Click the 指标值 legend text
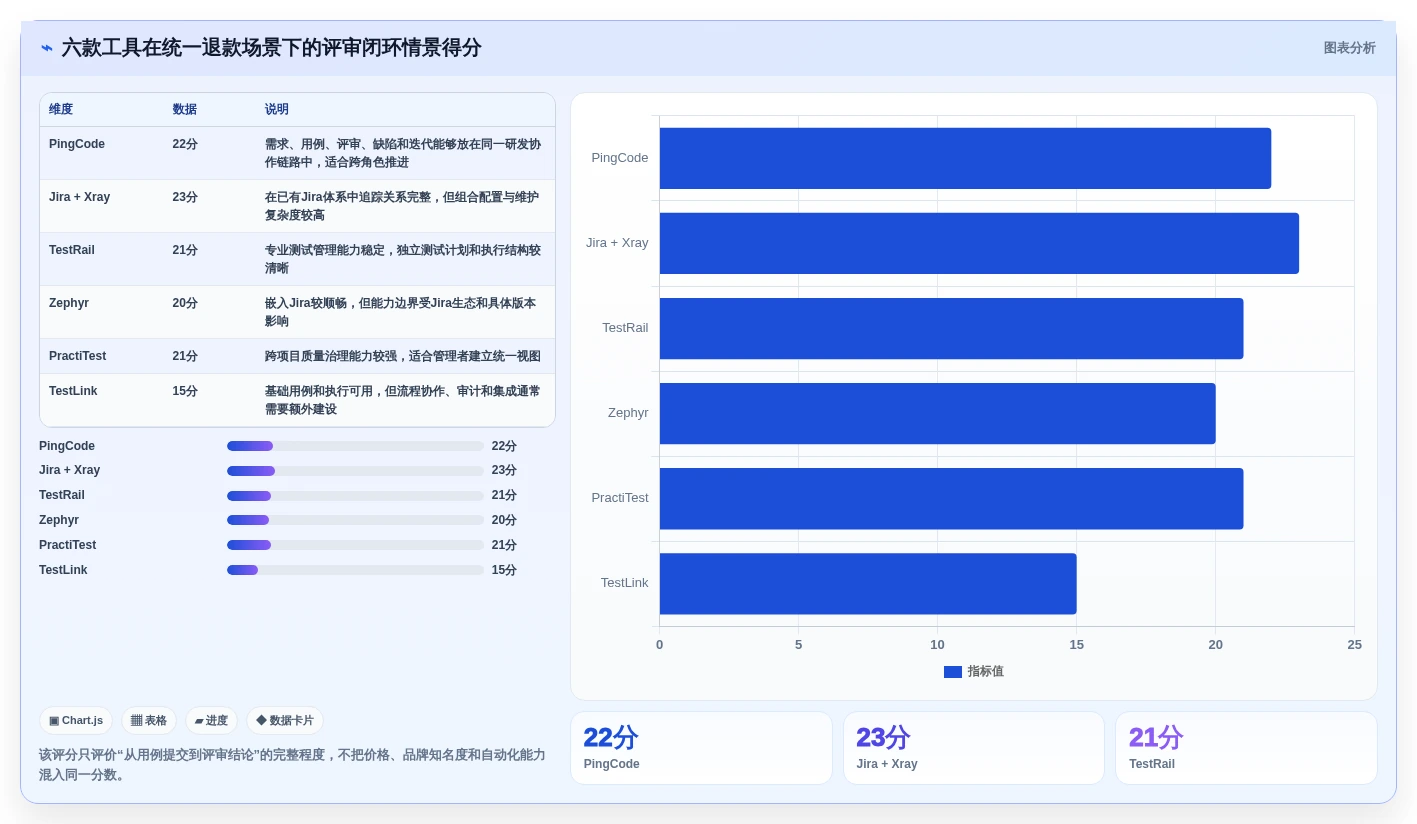Image resolution: width=1417 pixels, height=824 pixels. [985, 672]
